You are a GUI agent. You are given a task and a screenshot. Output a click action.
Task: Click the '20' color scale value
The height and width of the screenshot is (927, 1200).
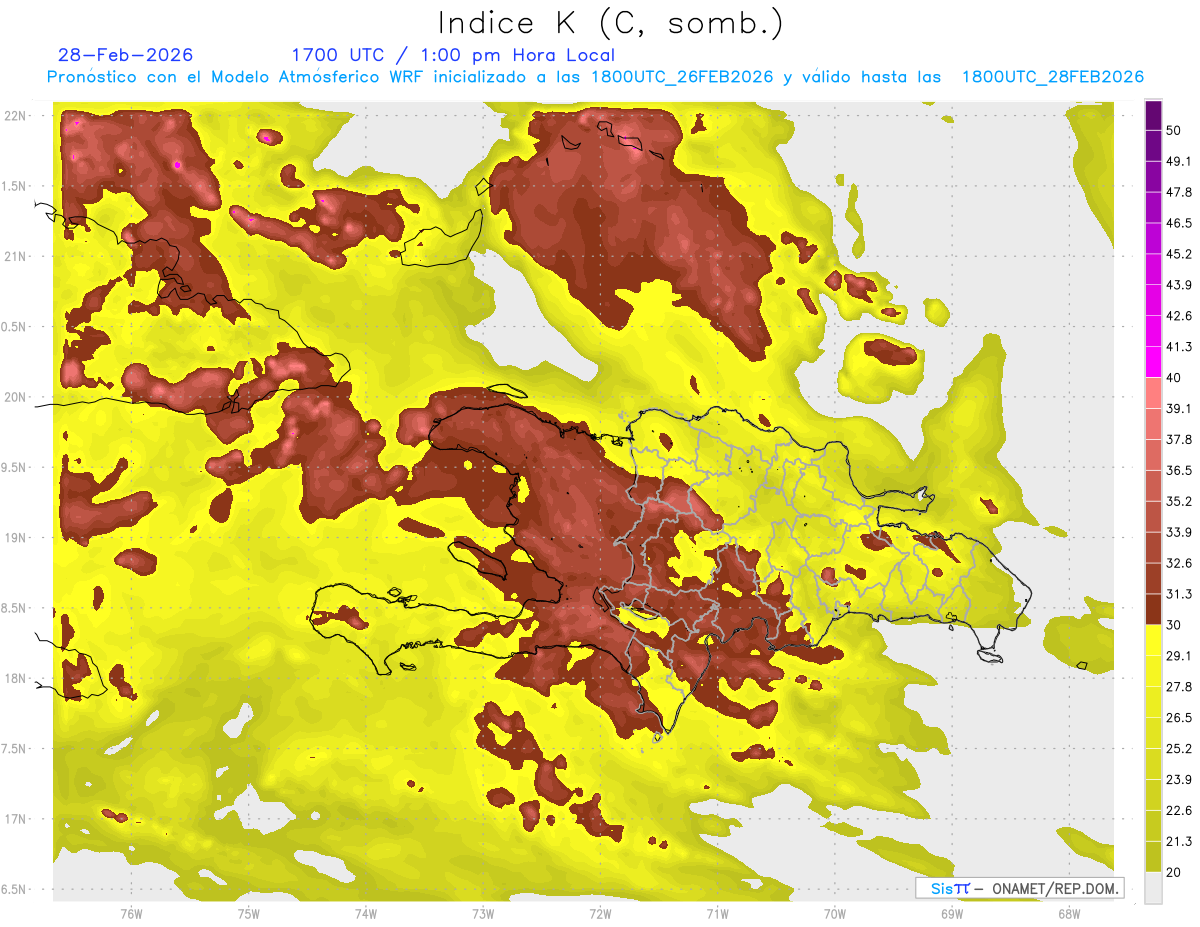click(1174, 872)
